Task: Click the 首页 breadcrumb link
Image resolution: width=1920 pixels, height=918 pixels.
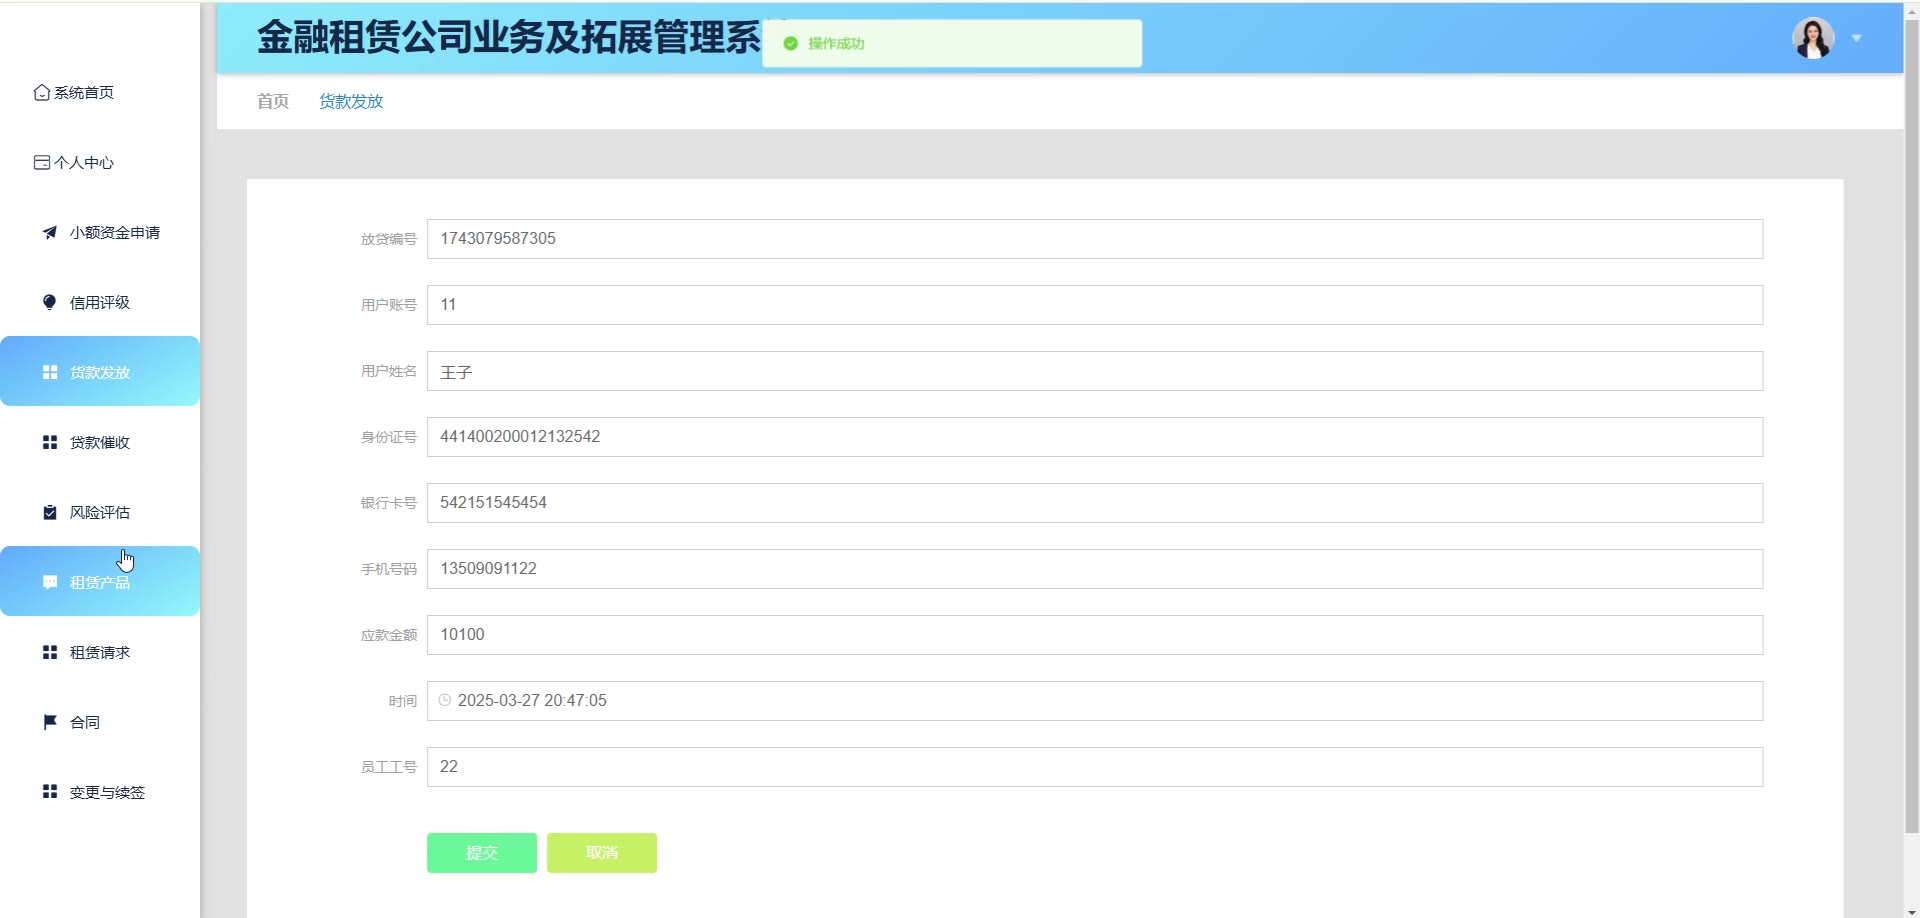Action: 273,102
